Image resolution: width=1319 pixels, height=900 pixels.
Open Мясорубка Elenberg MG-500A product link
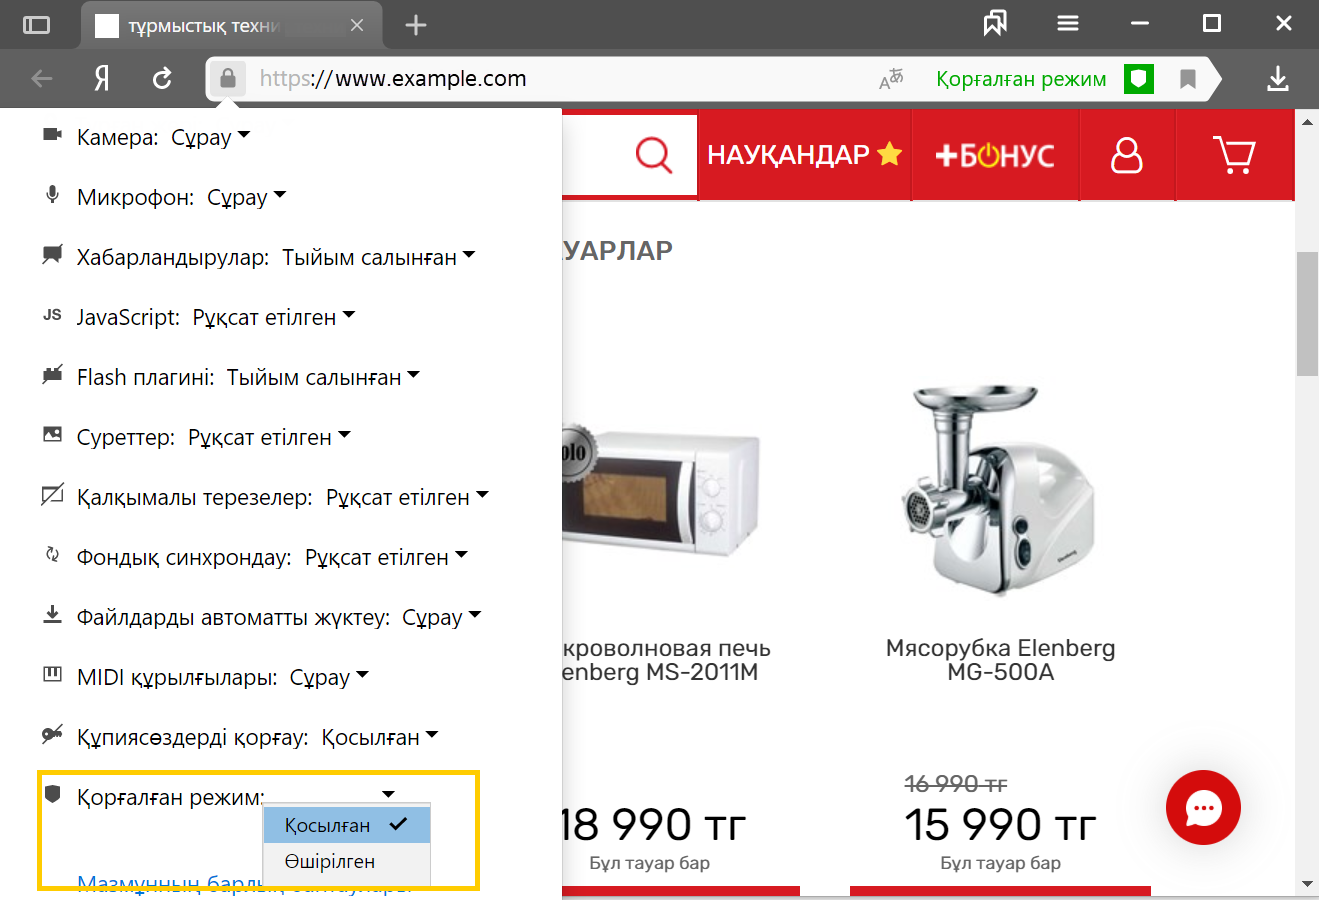[1000, 660]
